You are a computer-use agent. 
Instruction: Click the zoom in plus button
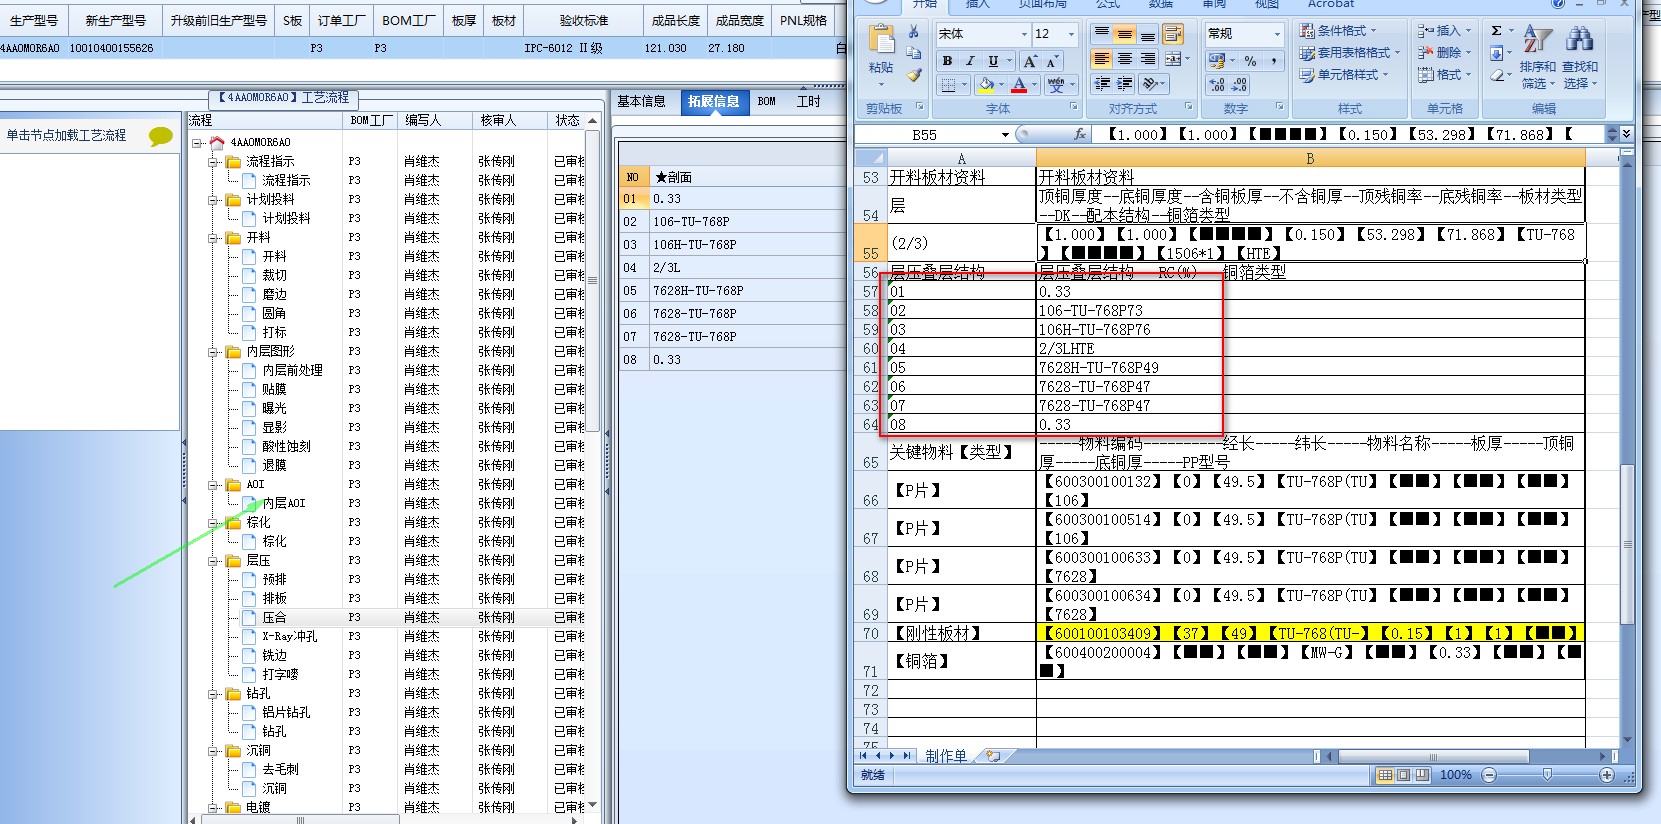[1607, 775]
